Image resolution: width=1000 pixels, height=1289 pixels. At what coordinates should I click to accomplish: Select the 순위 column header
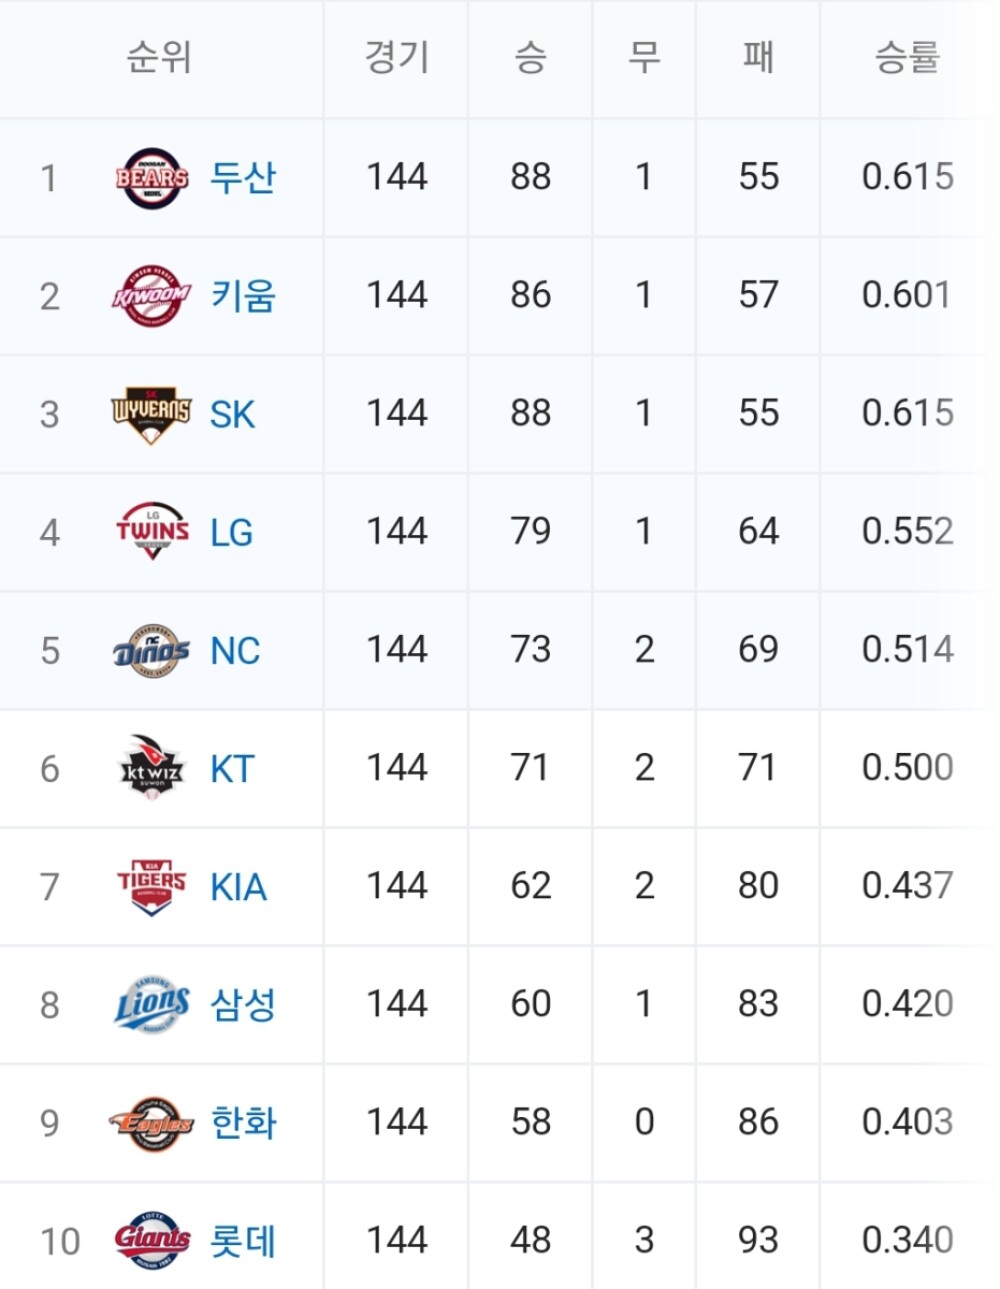[159, 57]
